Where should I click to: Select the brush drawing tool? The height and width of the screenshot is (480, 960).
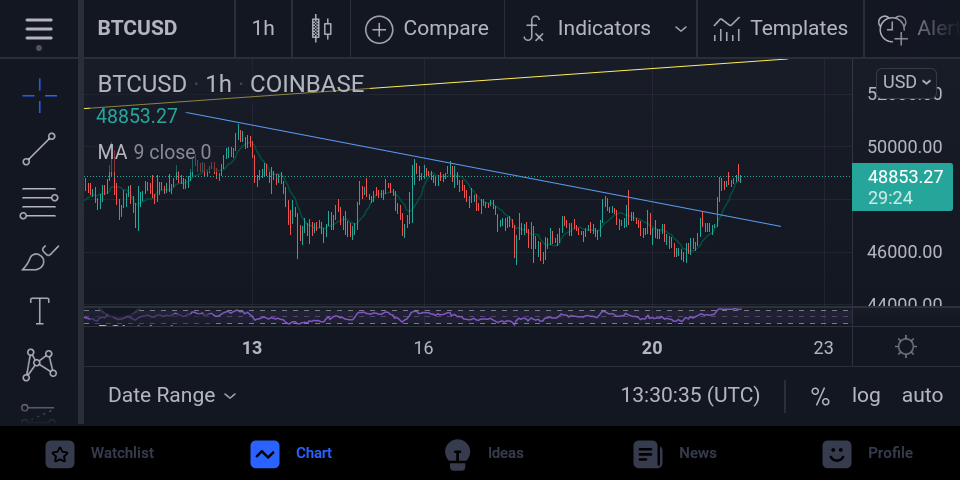point(39,258)
